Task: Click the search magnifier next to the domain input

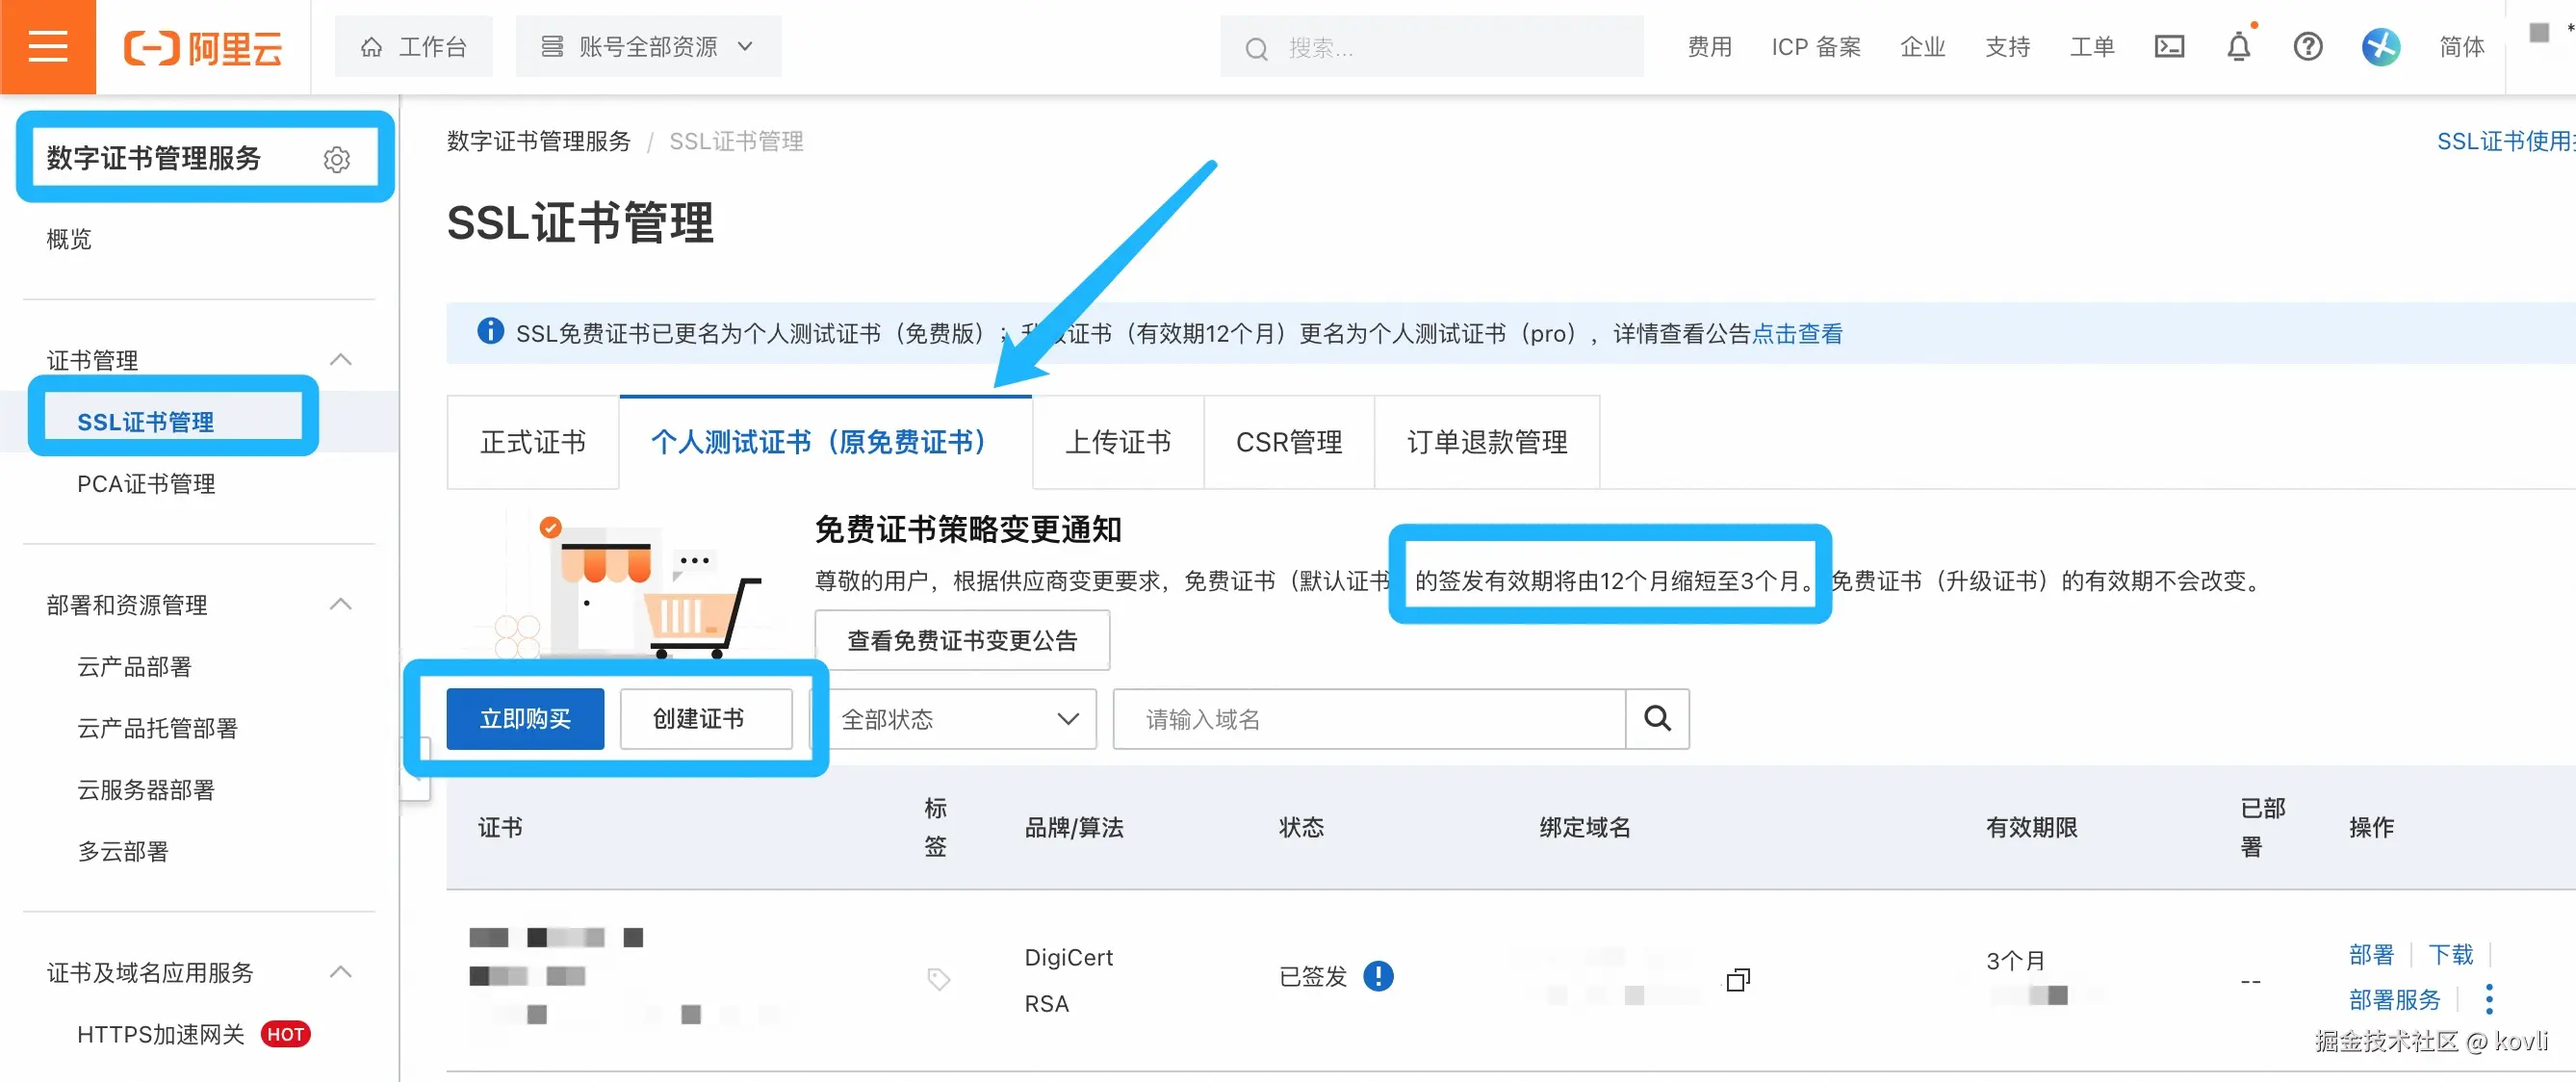Action: coord(1656,718)
